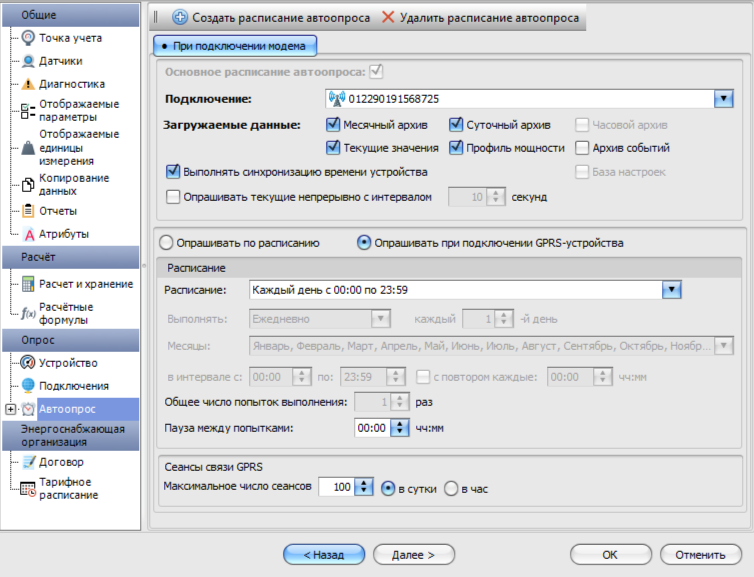The height and width of the screenshot is (577, 754).
Task: Open the Подключение dropdown list
Action: (x=724, y=98)
